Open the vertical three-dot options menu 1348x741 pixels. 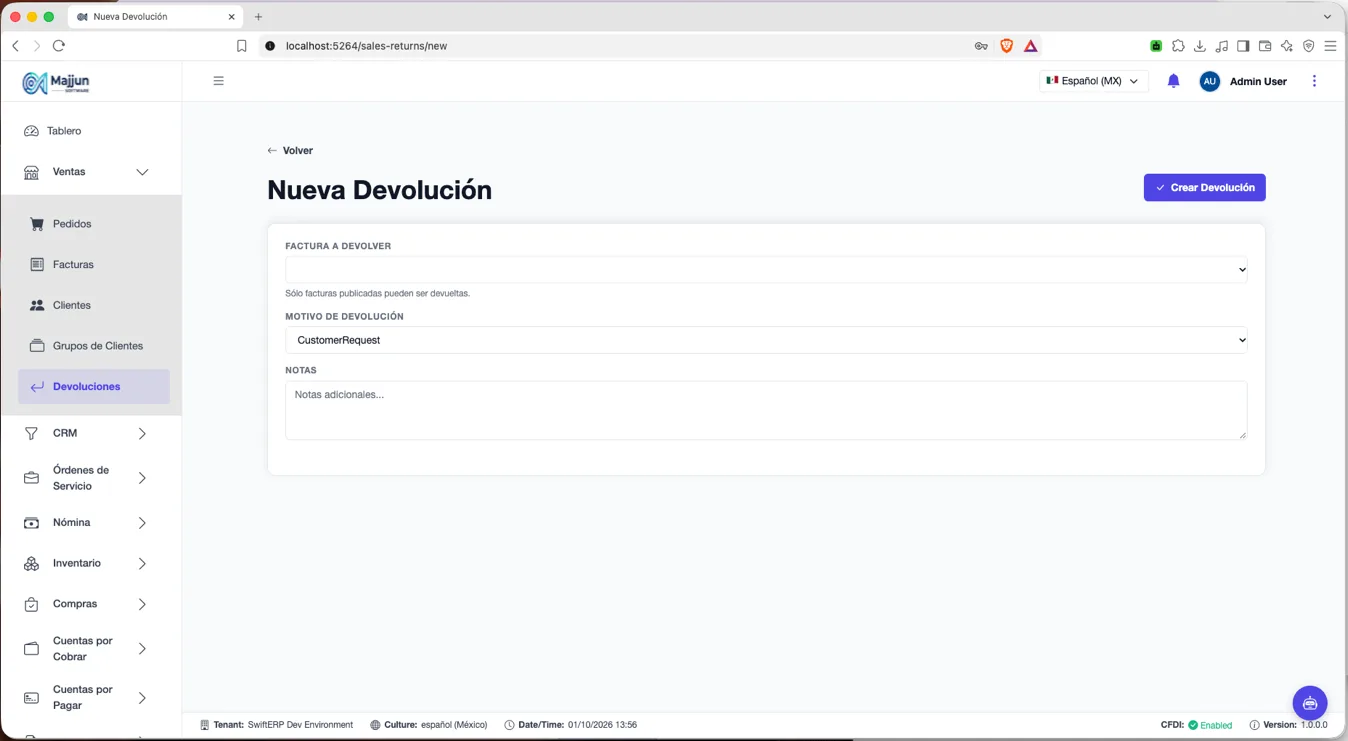coord(1314,81)
